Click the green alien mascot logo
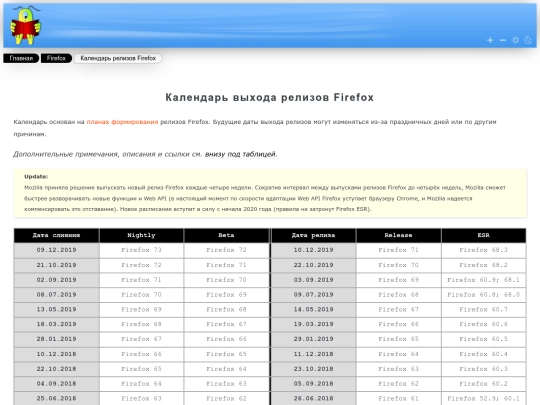This screenshot has width=540, height=405. [25, 25]
